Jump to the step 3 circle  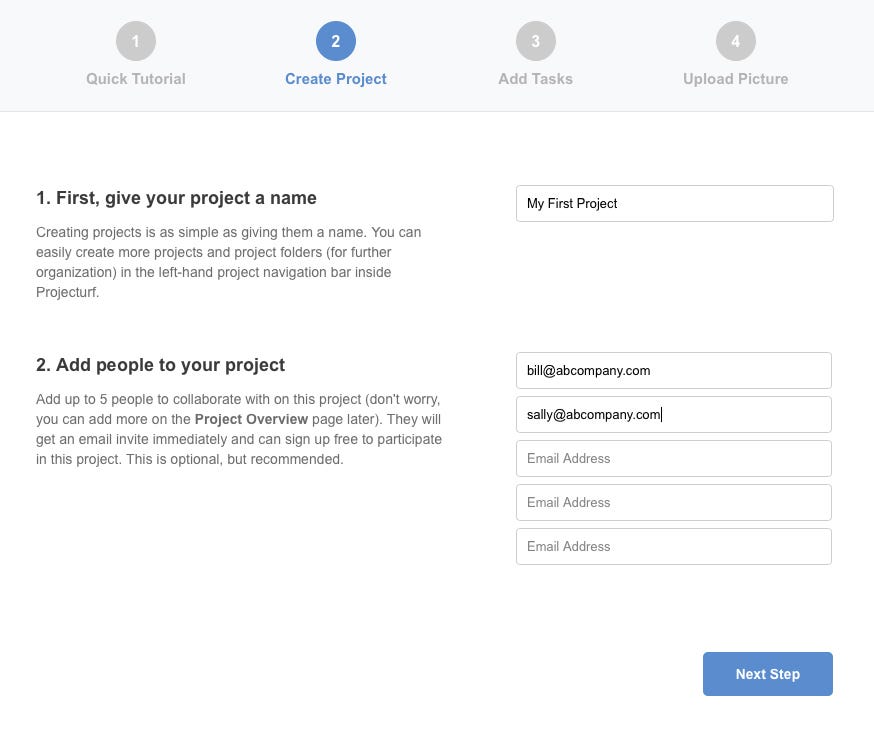[536, 41]
